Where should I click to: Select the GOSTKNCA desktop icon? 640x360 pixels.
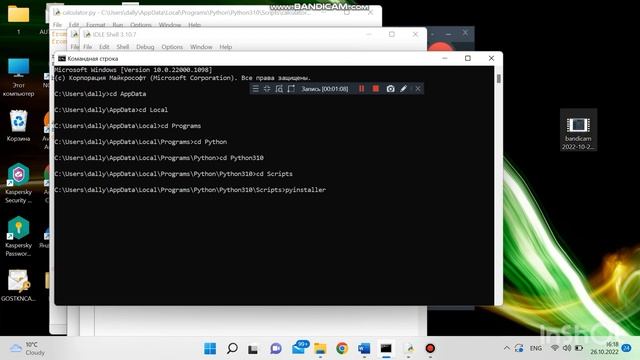18,285
